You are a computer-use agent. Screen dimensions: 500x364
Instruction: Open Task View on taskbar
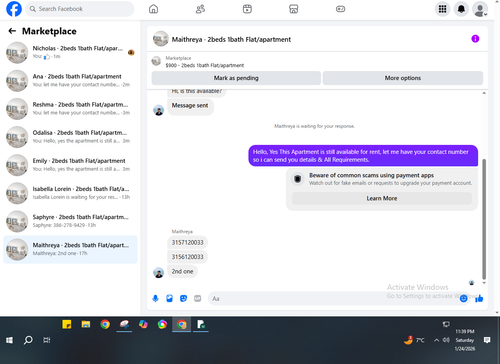pyautogui.click(x=47, y=340)
